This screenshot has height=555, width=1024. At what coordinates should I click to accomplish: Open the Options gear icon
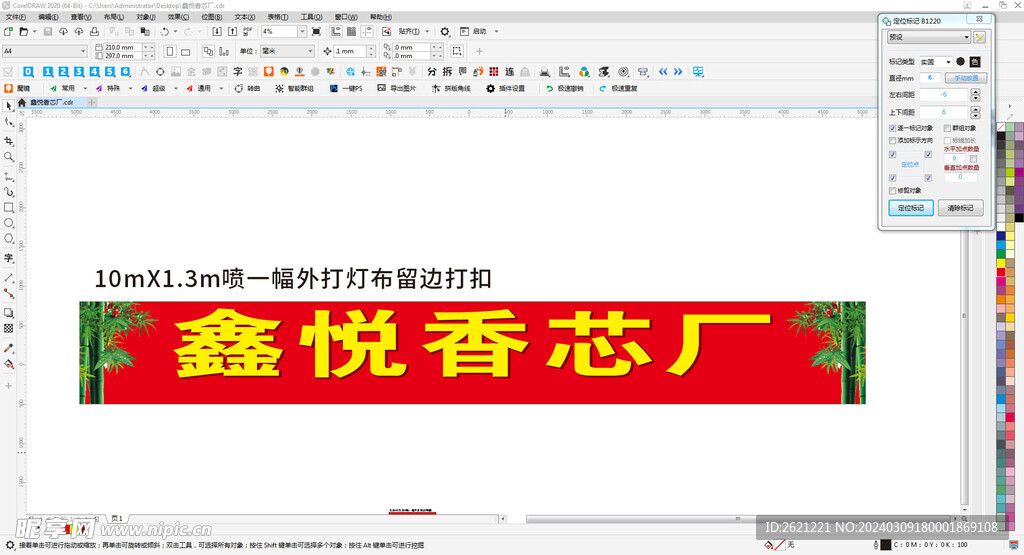(x=445, y=32)
